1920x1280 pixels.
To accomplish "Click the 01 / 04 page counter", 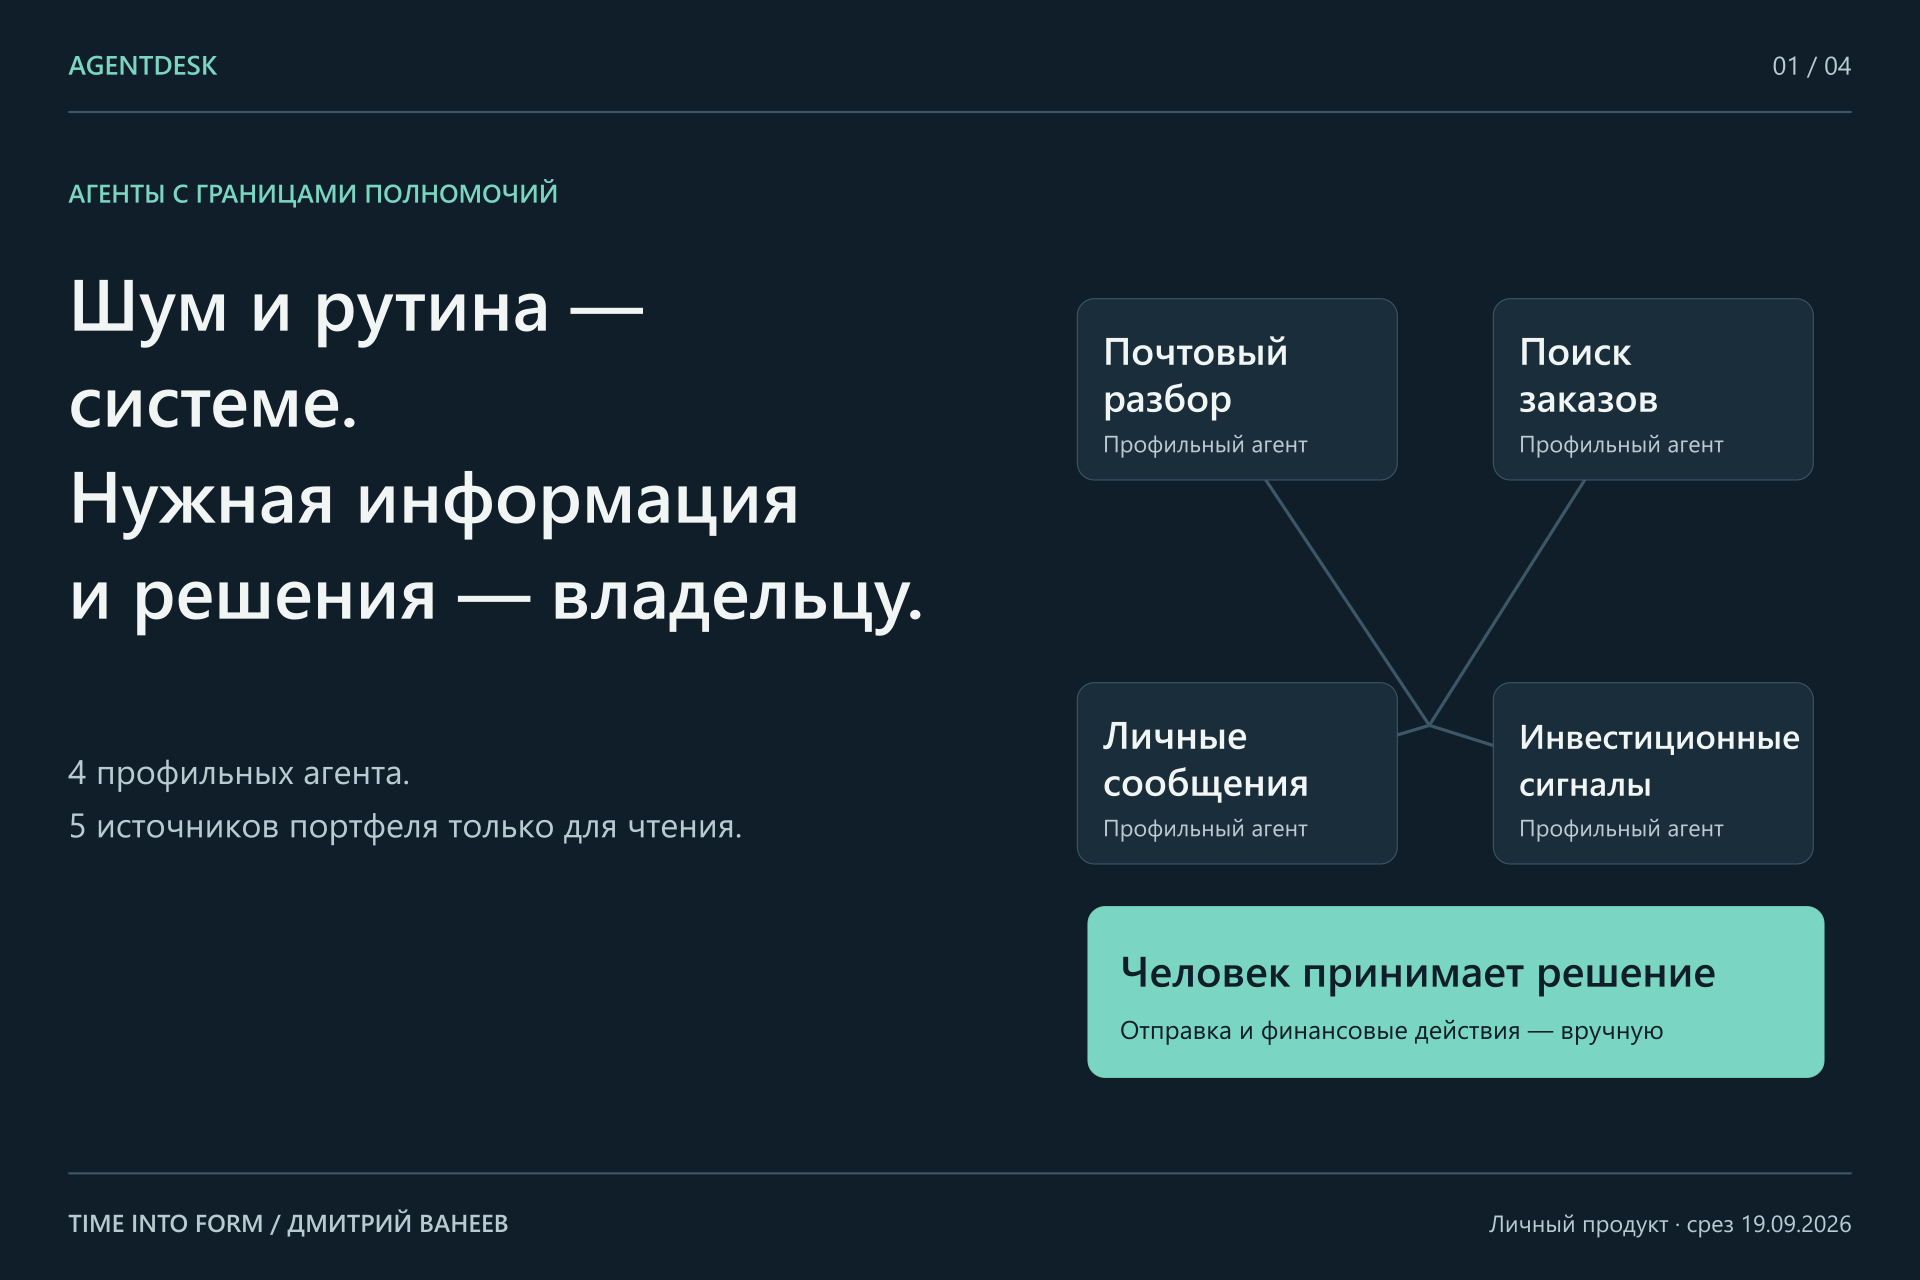I will click(1811, 66).
